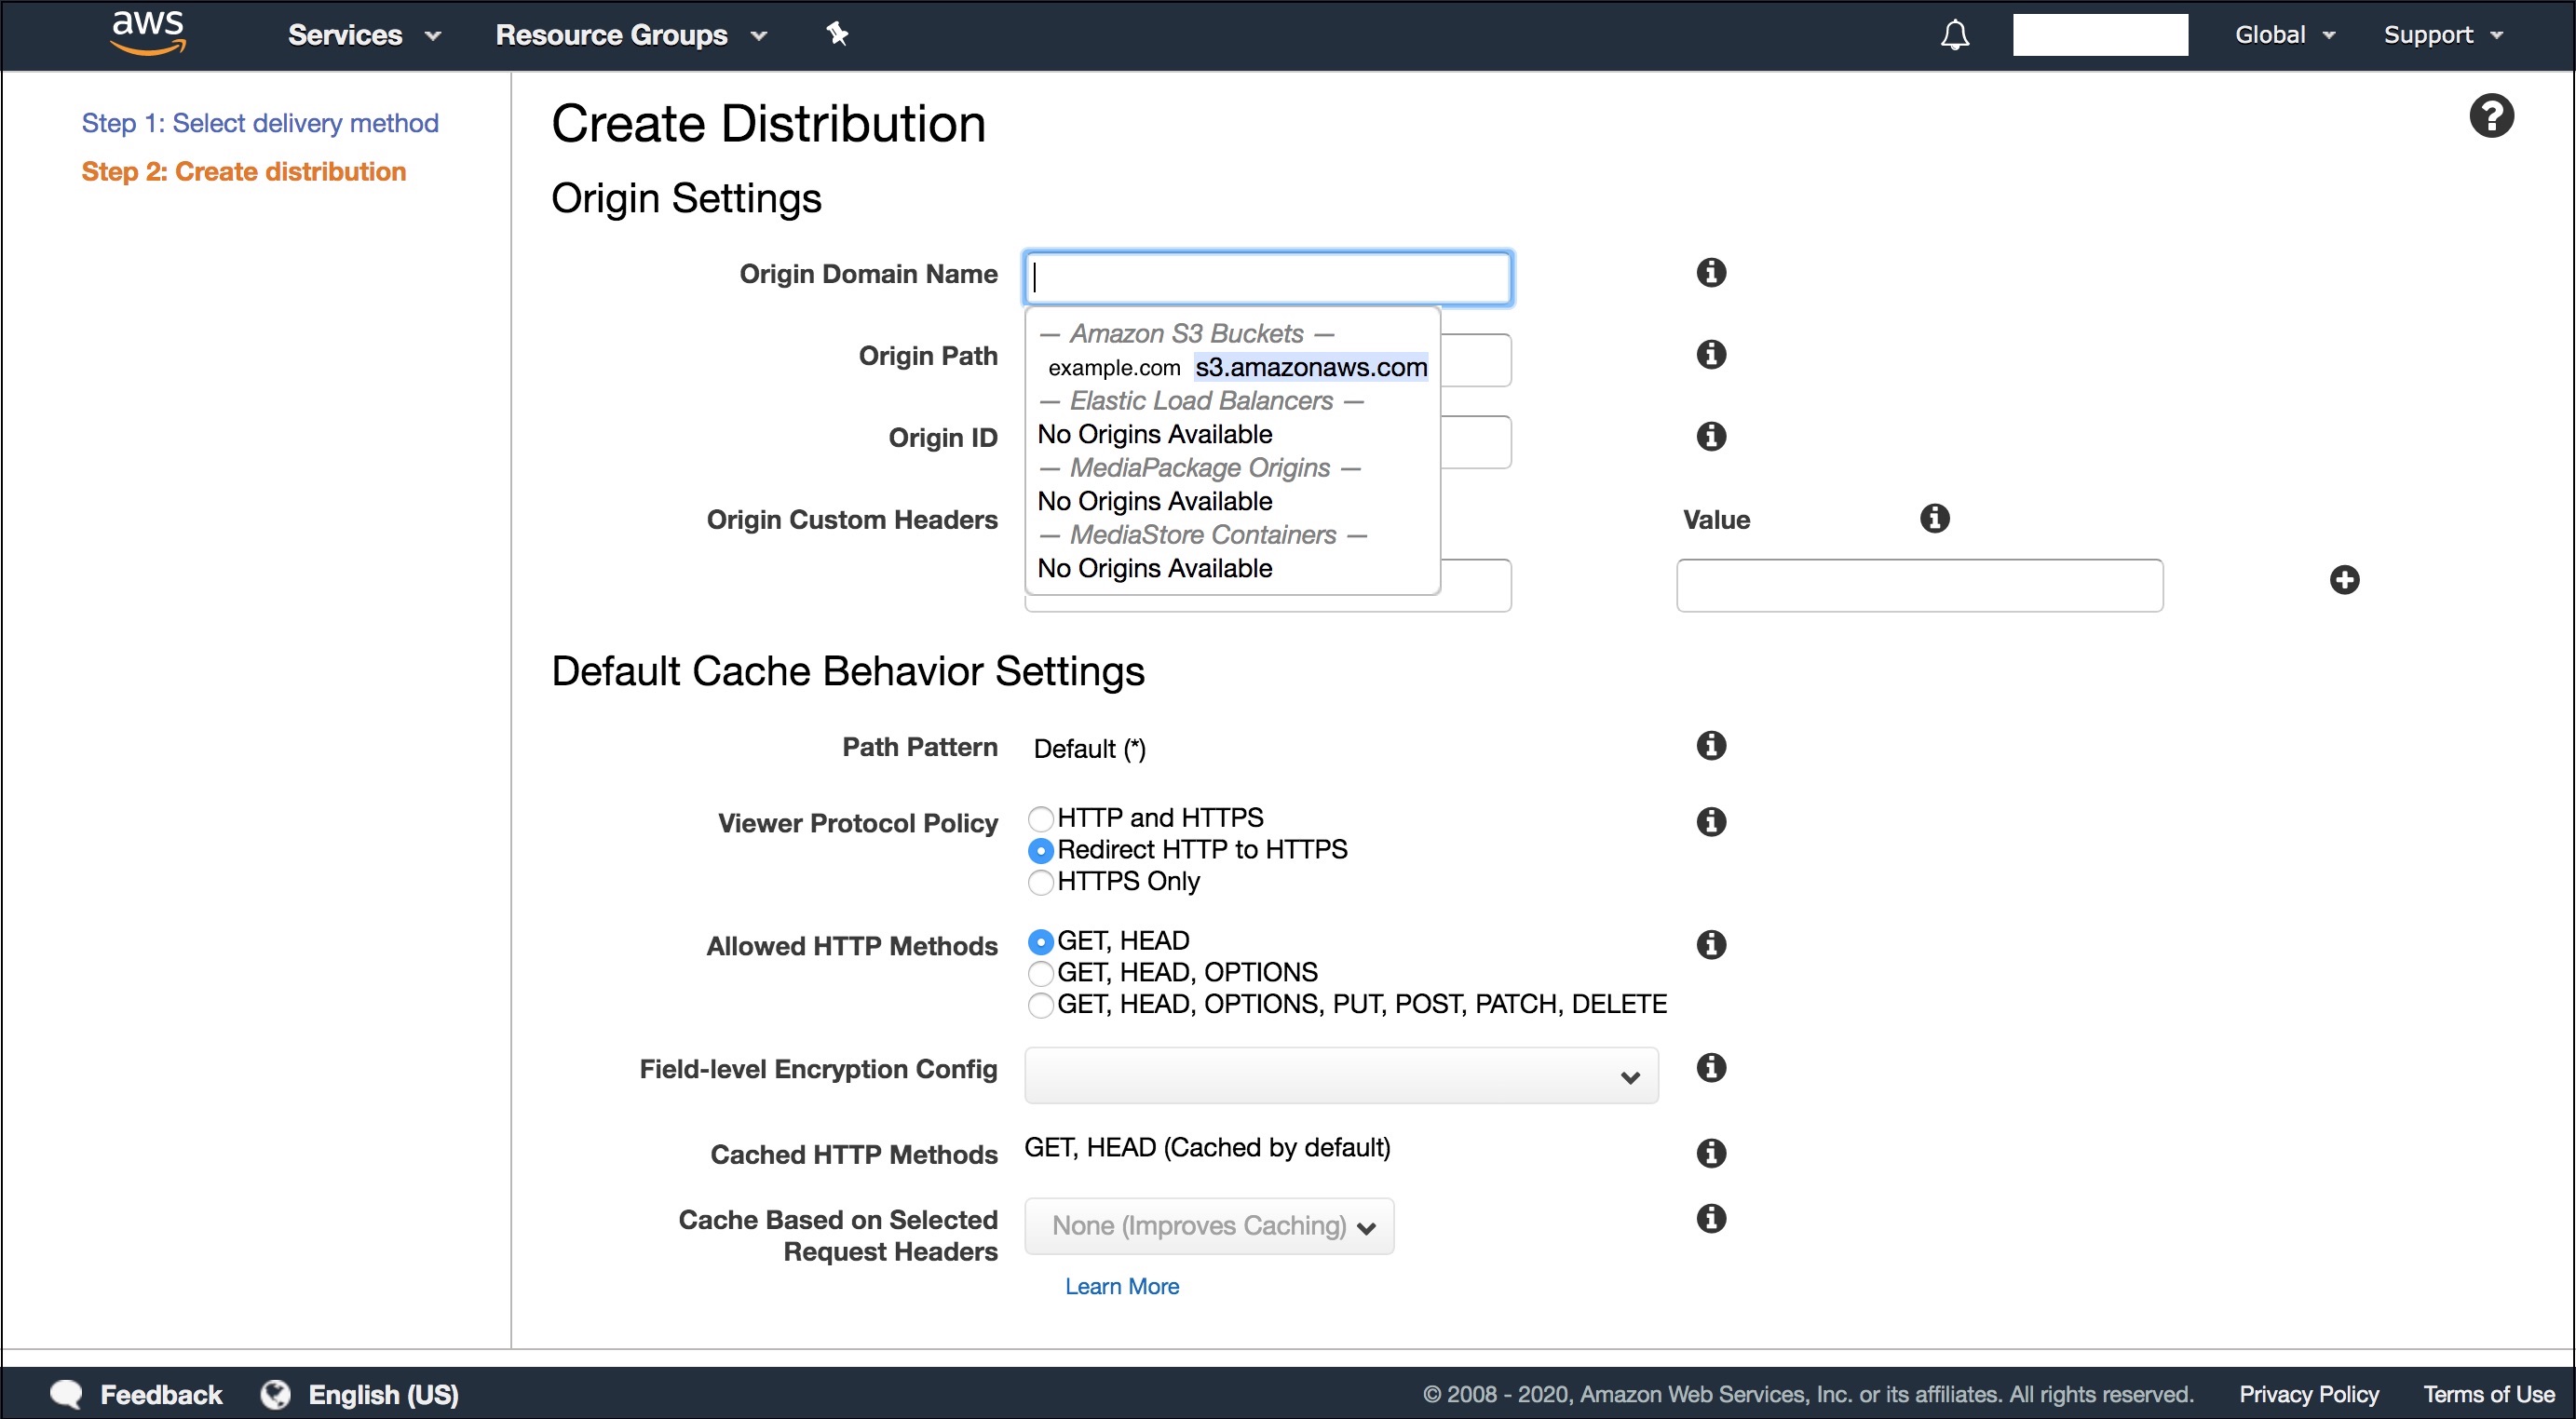Select HTTPS Only protocol policy
The image size is (2576, 1419).
(1040, 882)
